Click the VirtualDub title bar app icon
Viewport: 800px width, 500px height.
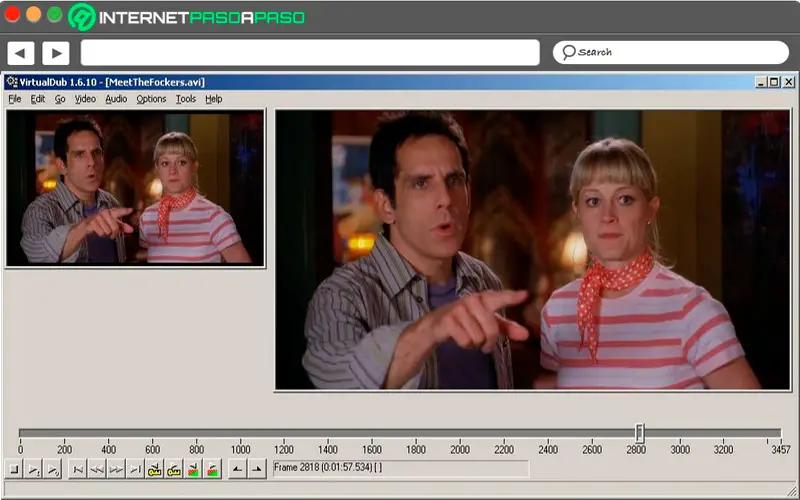click(x=12, y=82)
